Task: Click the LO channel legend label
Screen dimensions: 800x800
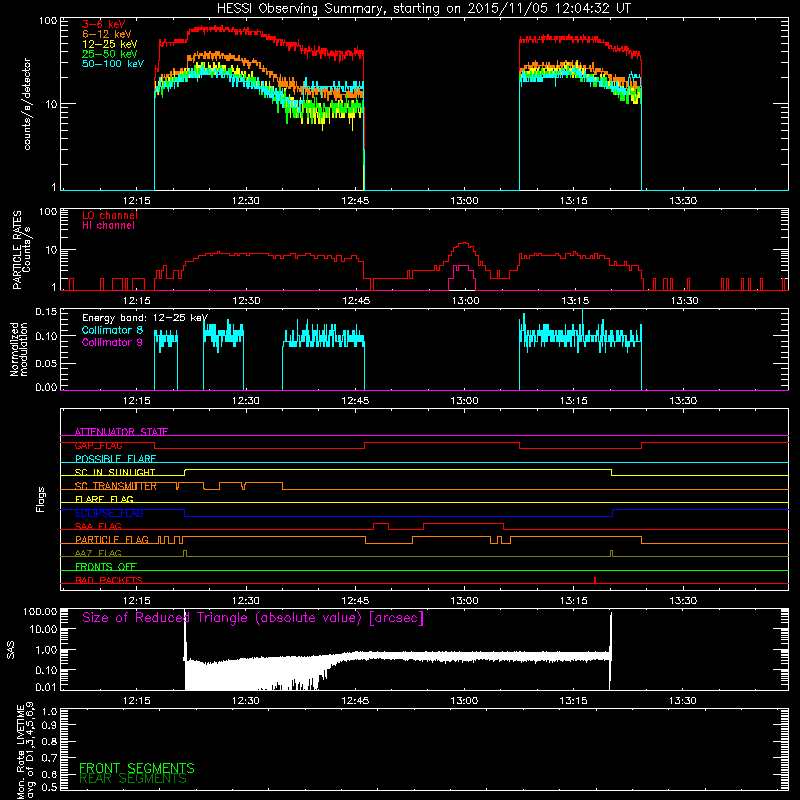Action: 110,215
